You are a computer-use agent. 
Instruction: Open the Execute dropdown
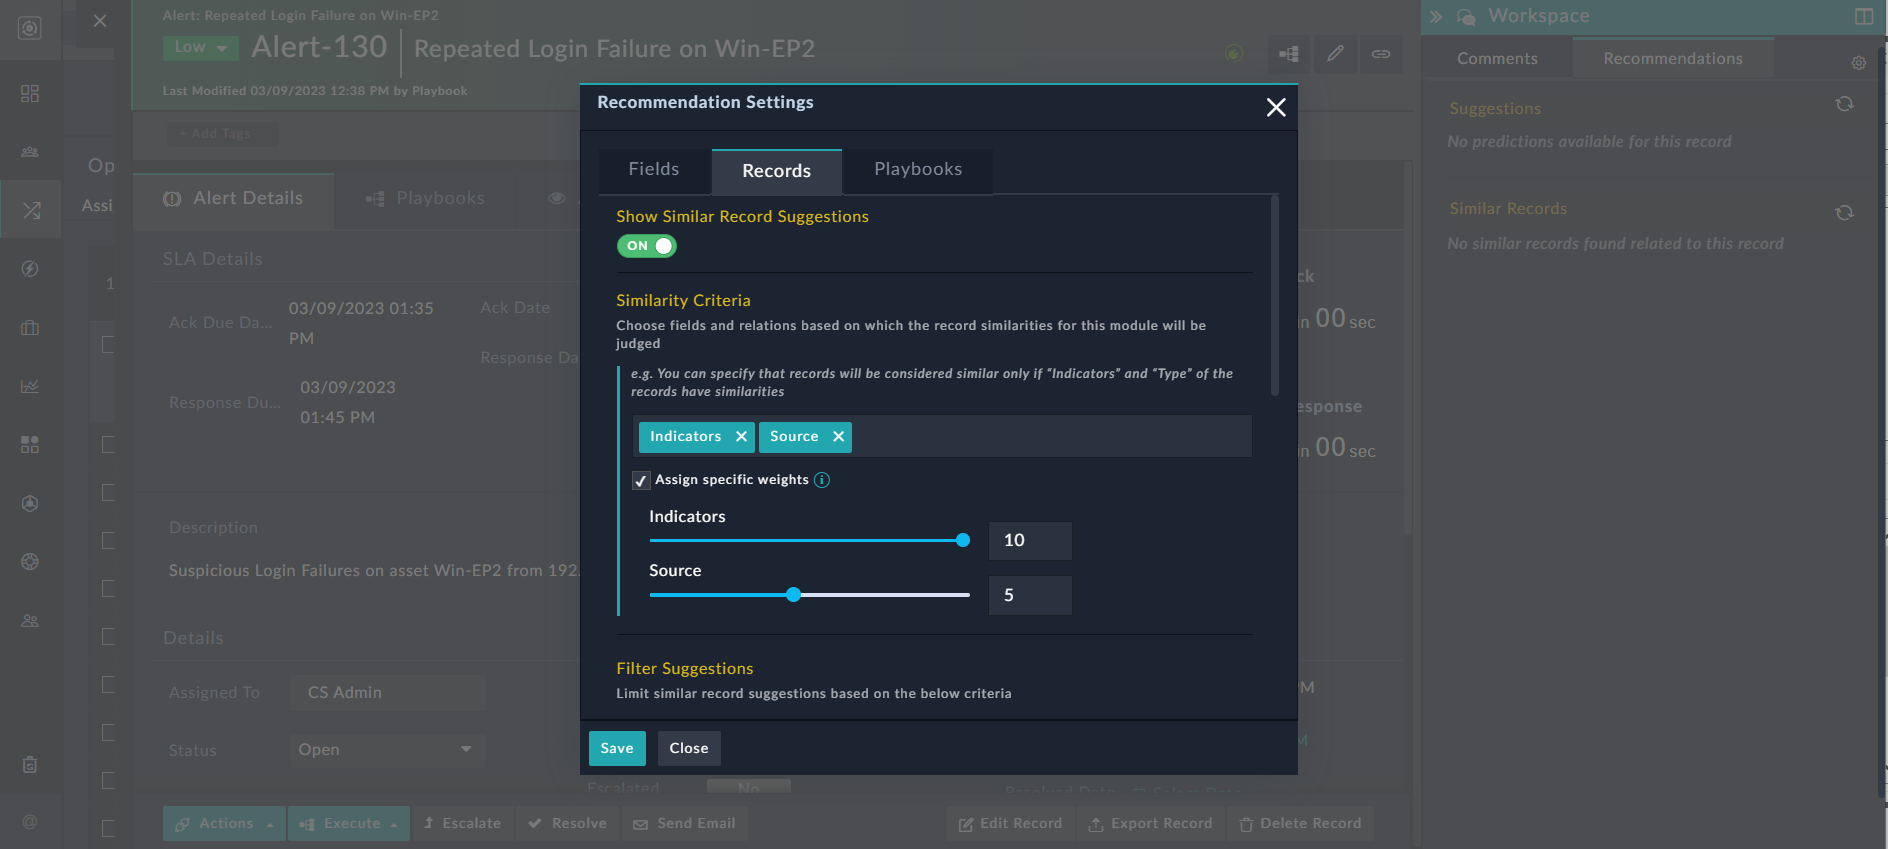349,824
